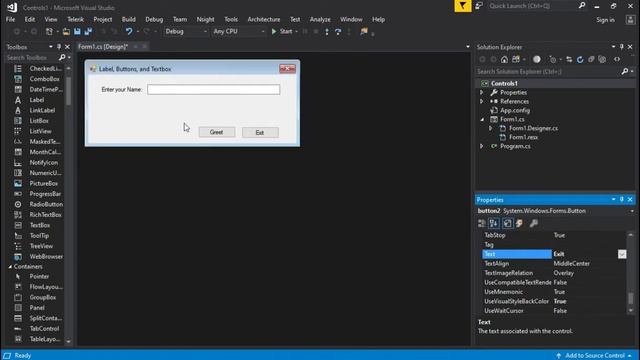This screenshot has width=640, height=360.
Task: Click Show All Files icon in Solution Explorer
Action: 602,60
